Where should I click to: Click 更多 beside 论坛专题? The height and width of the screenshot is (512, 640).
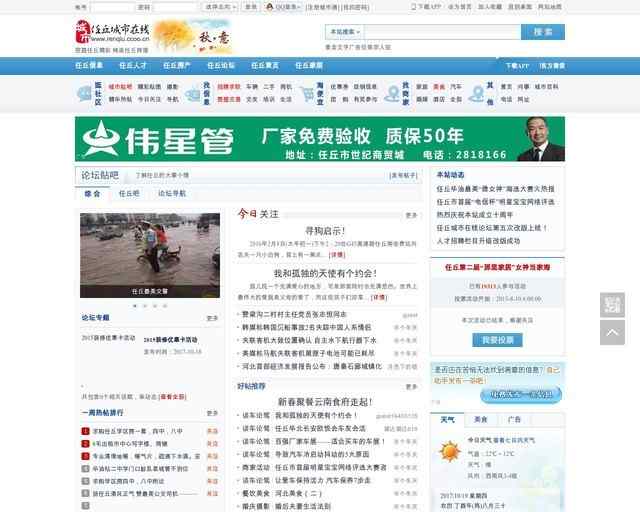(212, 318)
